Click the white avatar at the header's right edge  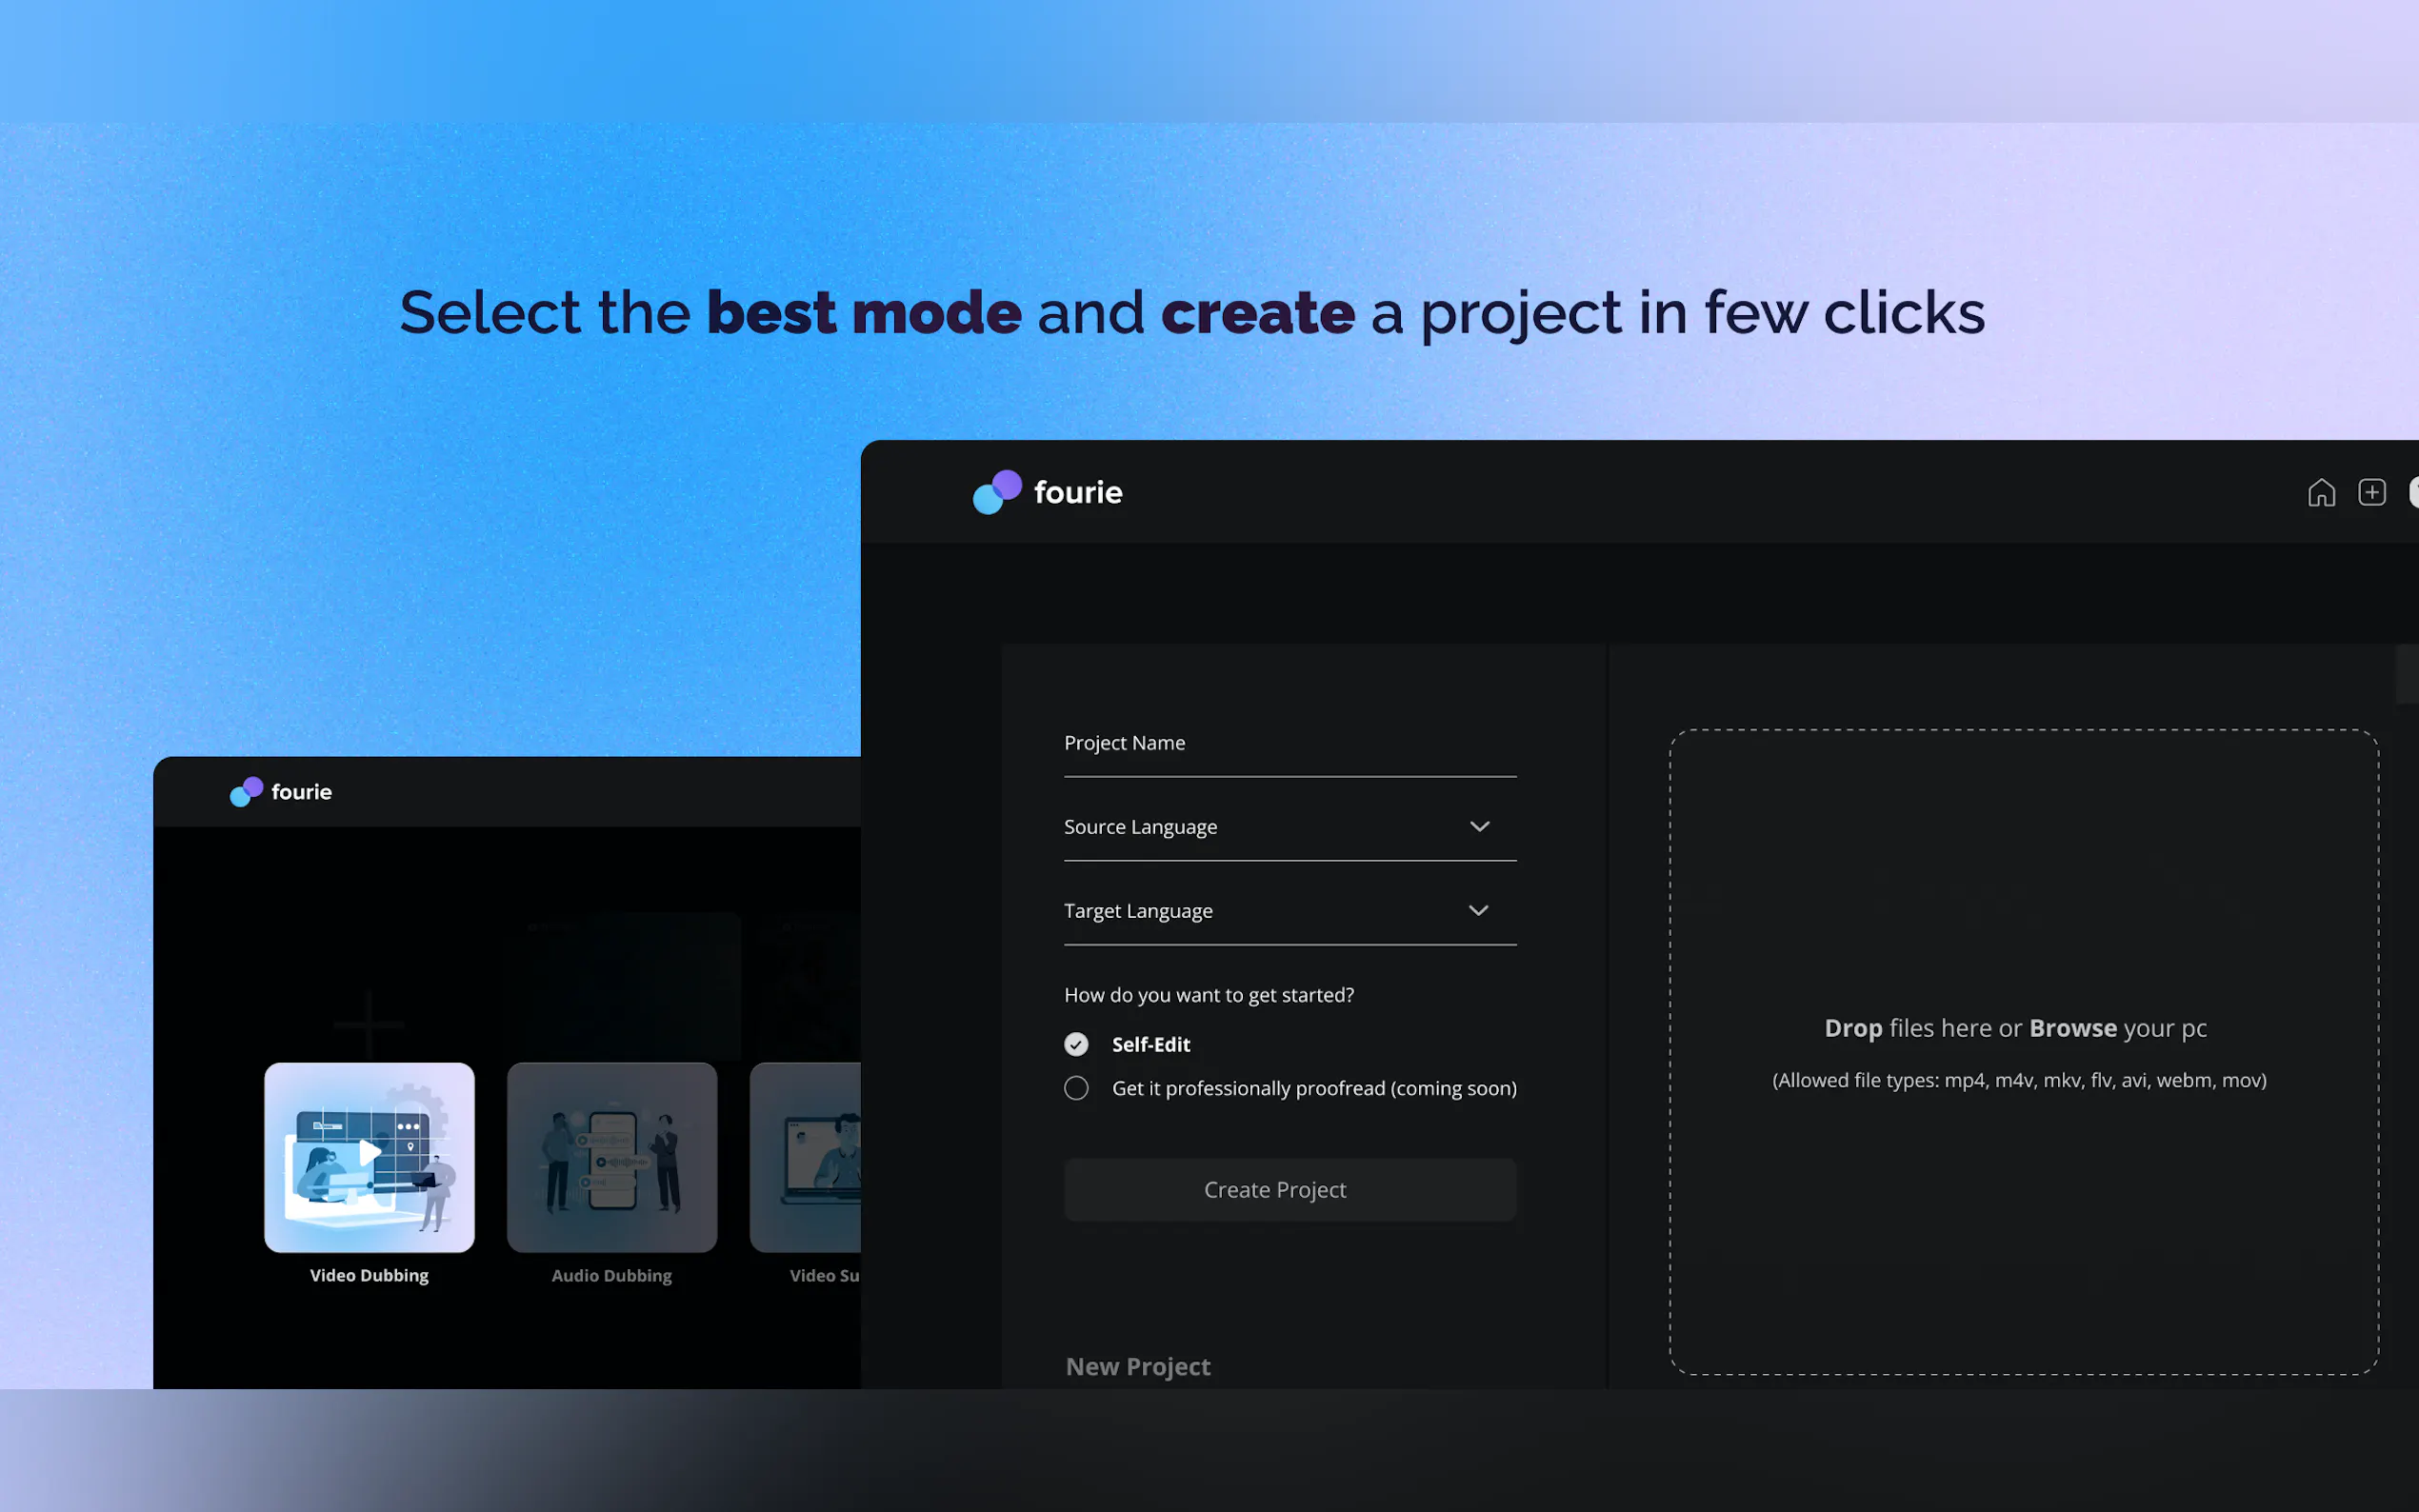(x=2413, y=493)
